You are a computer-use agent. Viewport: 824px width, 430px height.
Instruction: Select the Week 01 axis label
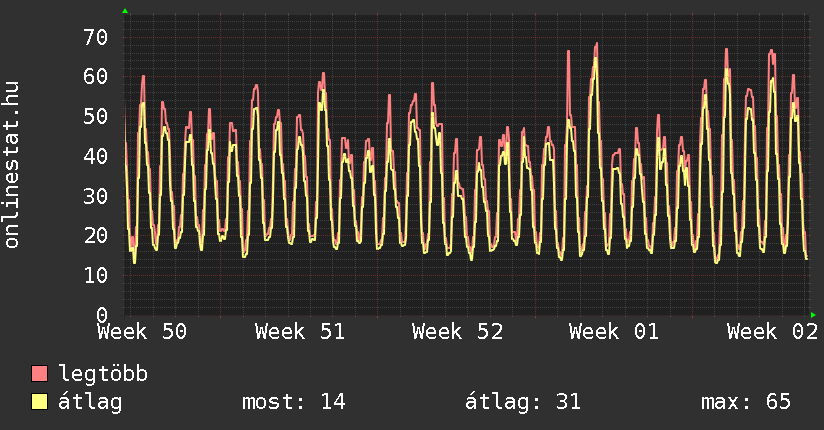pyautogui.click(x=614, y=332)
